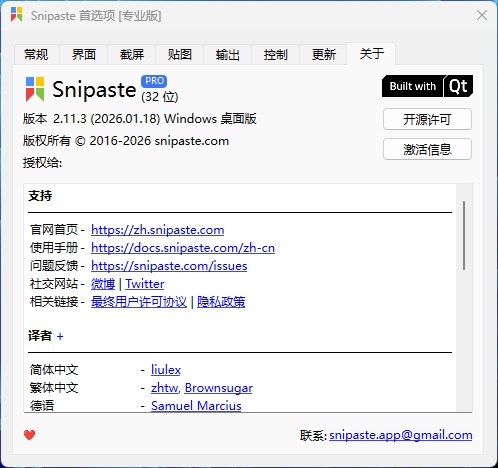498x468 pixels.
Task: Click the 授权给: label
Action: pos(42,163)
